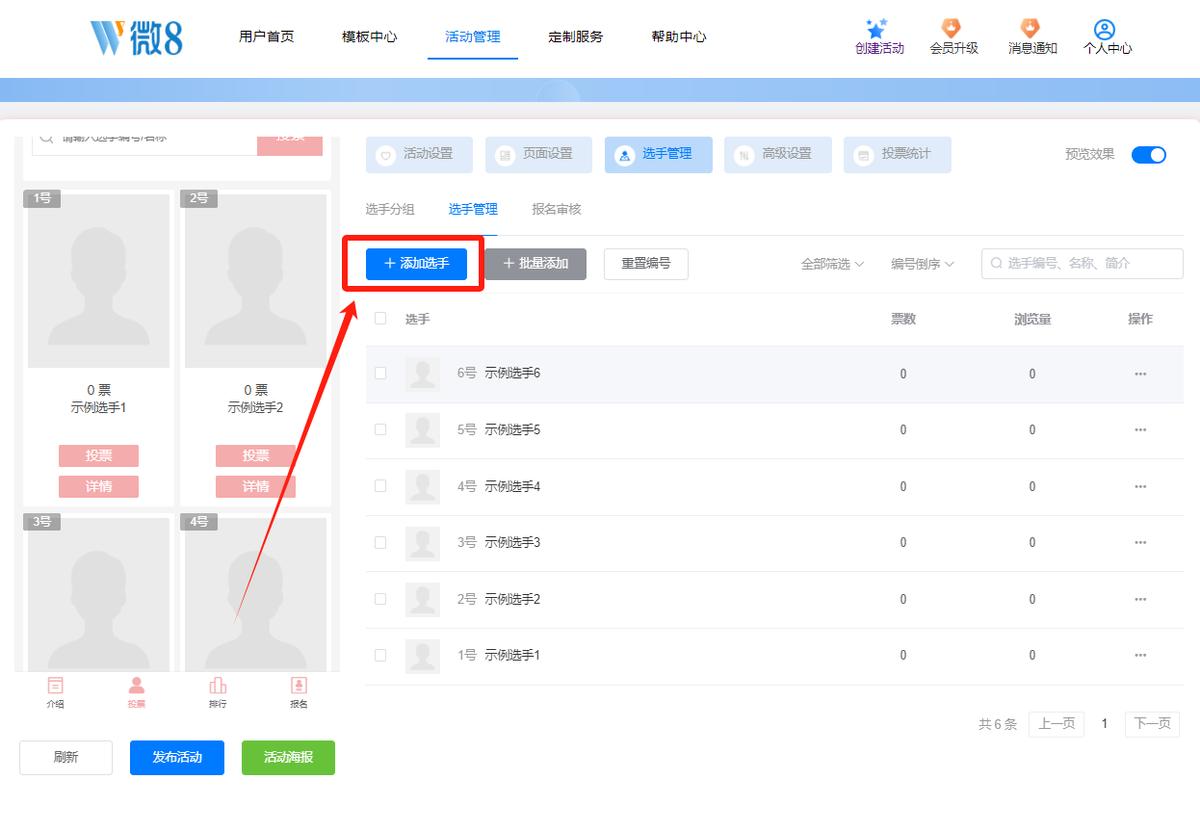Click 详情 button under 示例选手2
The width and height of the screenshot is (1200, 828).
pyautogui.click(x=255, y=486)
